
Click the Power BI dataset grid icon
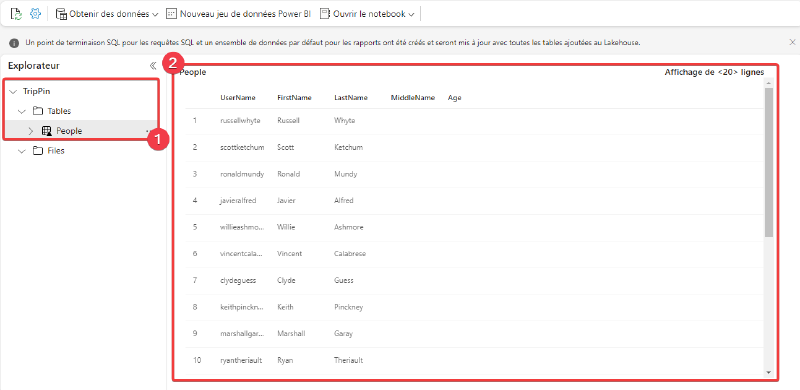tap(172, 14)
